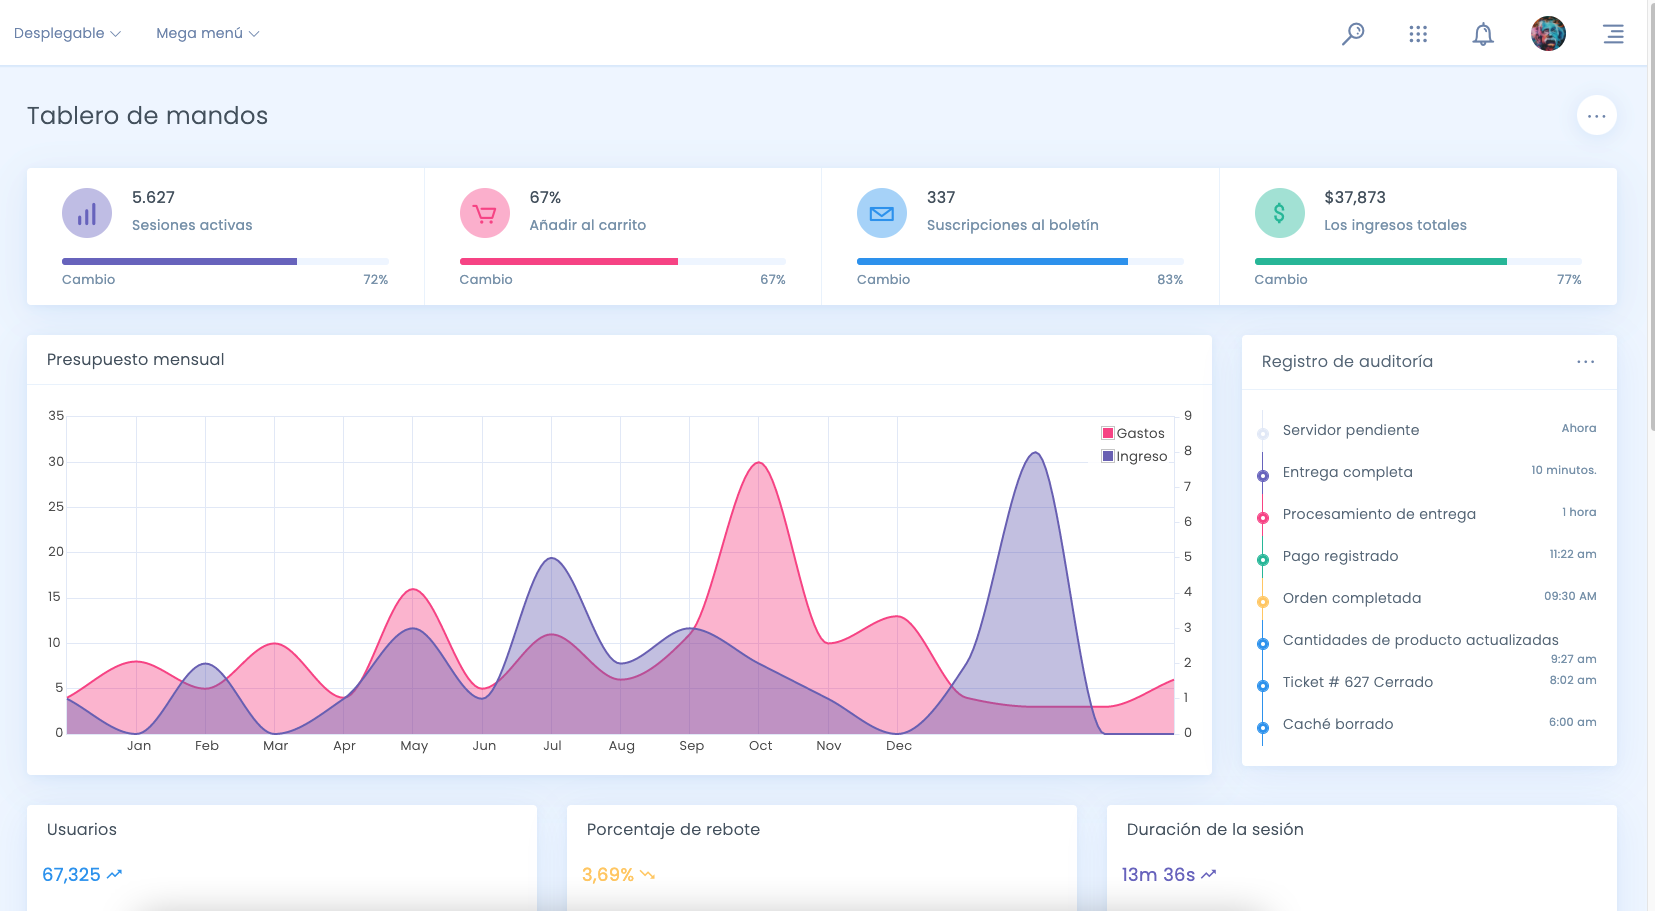Click the Pago registrado timeline marker
The width and height of the screenshot is (1655, 911).
(1263, 560)
